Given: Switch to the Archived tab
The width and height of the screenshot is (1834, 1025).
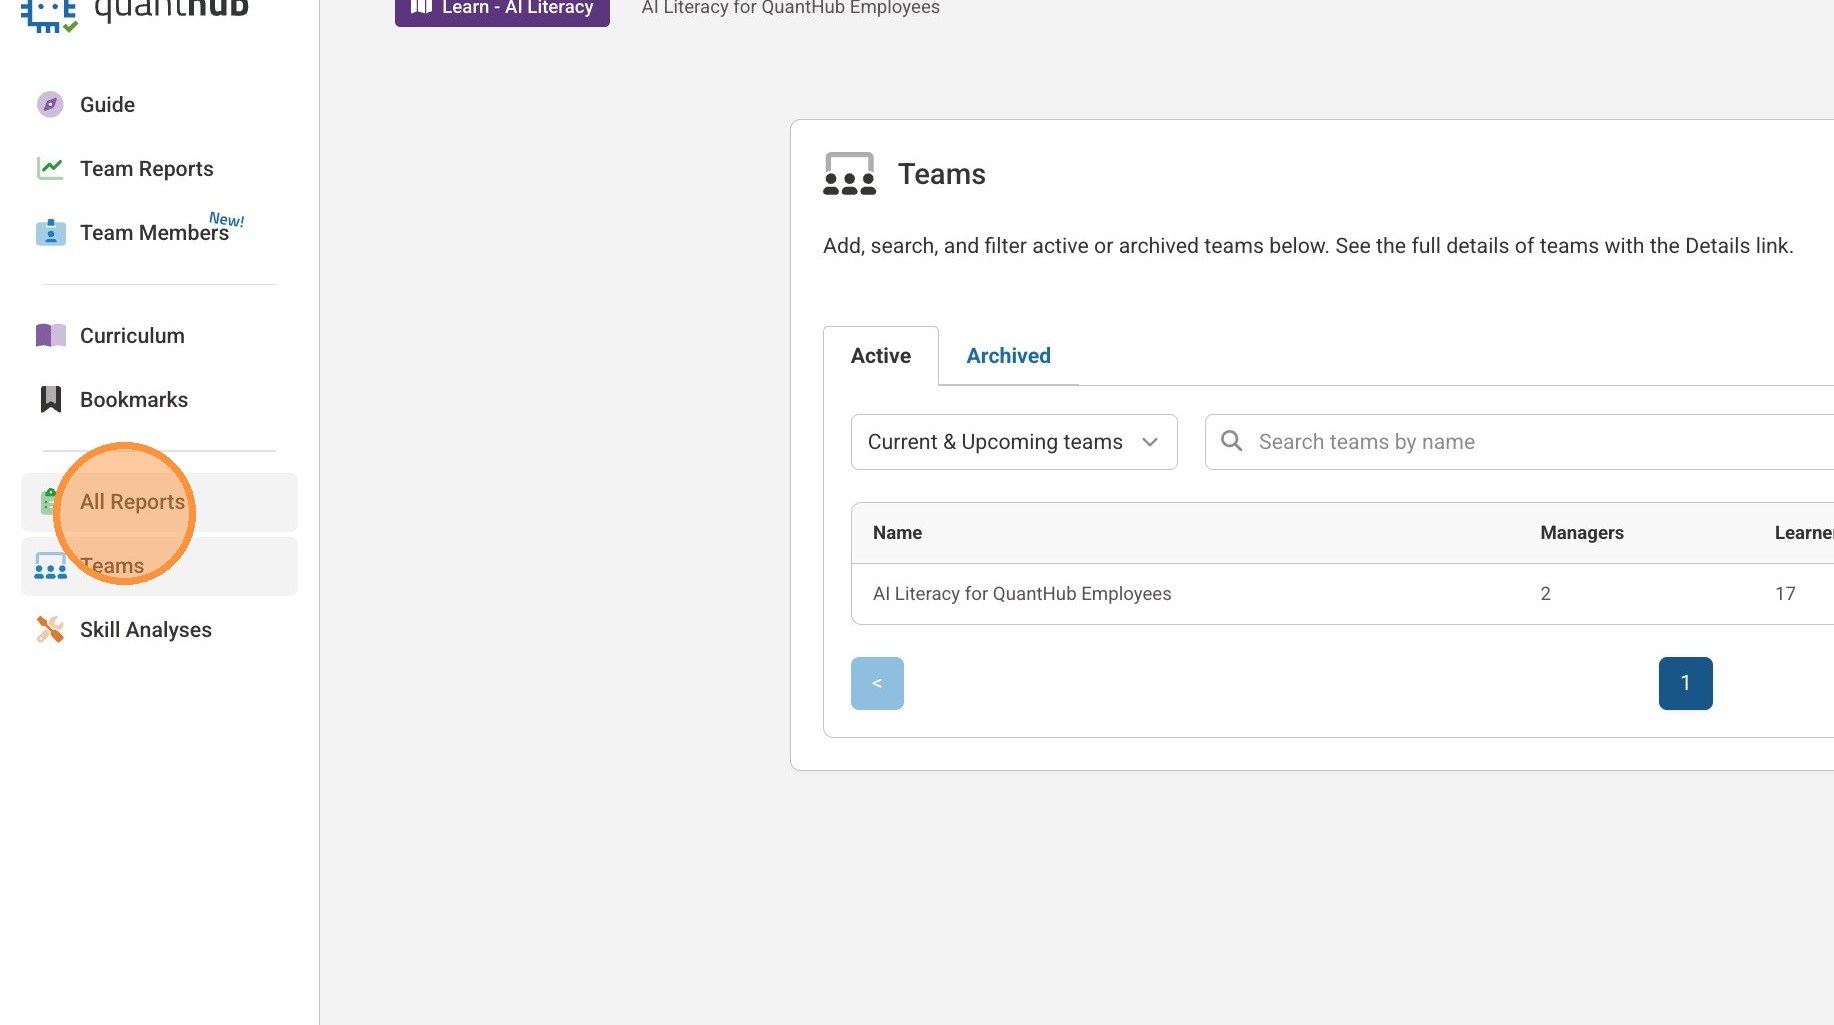Looking at the screenshot, I should (x=1008, y=356).
